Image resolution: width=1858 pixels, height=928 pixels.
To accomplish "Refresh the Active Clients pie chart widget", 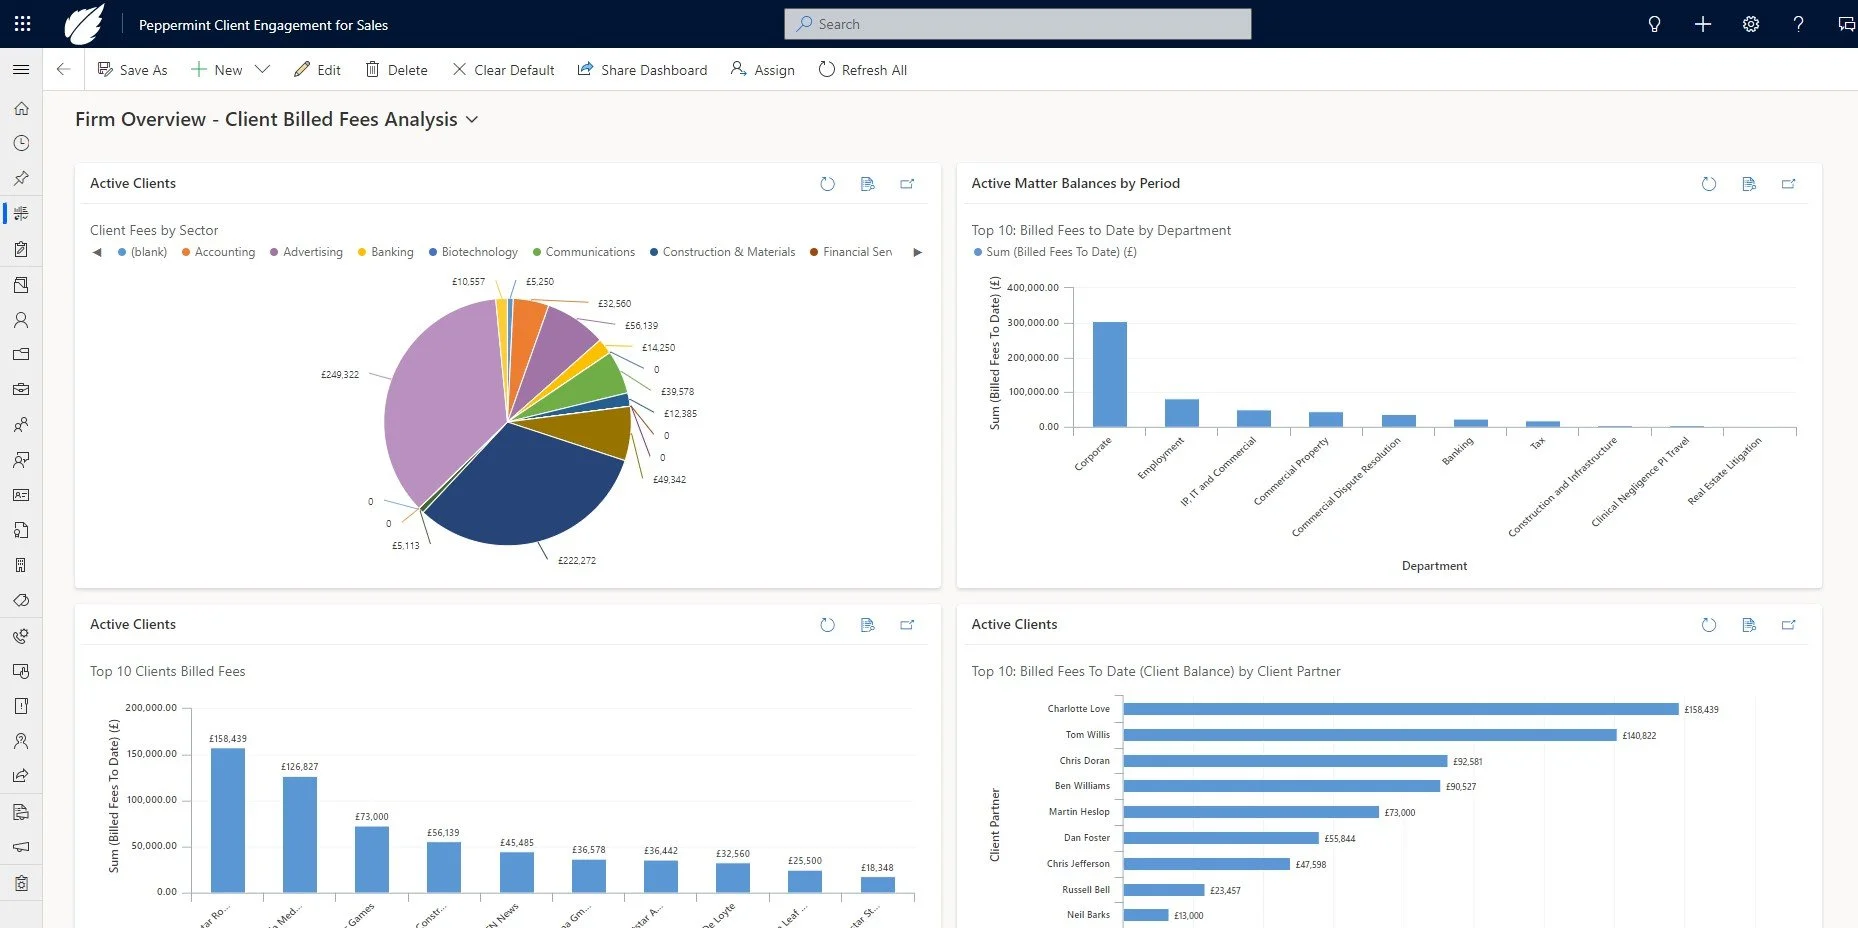I will click(827, 184).
